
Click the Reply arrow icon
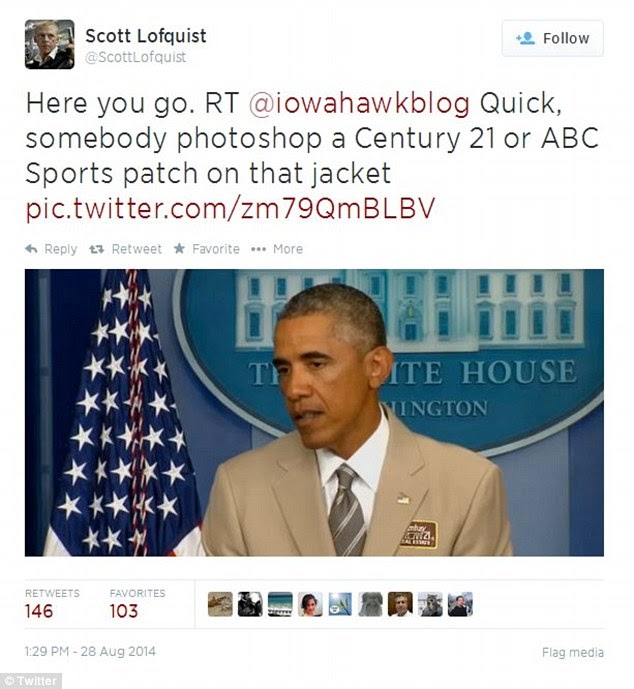[x=31, y=249]
